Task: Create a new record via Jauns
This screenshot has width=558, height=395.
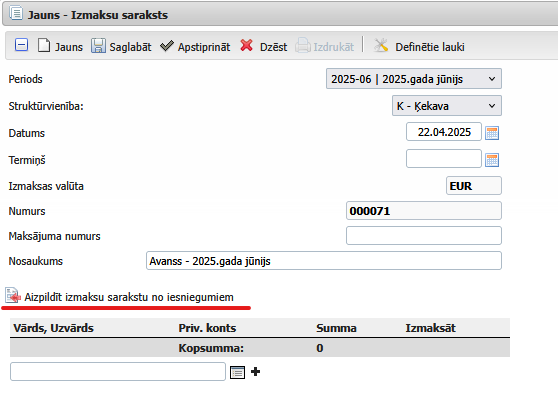Action: pos(69,47)
